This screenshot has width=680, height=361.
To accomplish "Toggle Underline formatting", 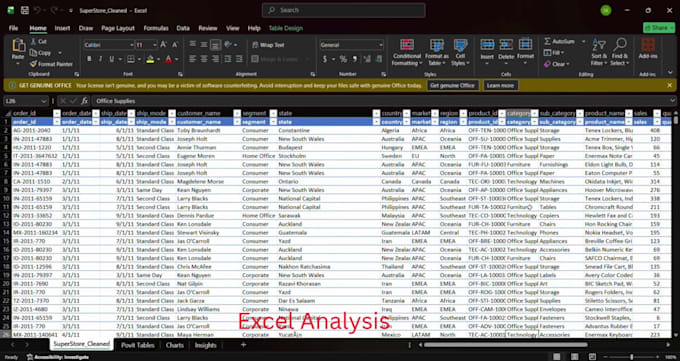I will click(x=111, y=59).
